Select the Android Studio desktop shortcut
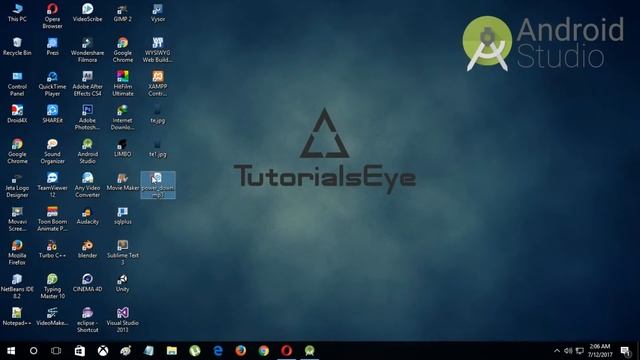 (x=87, y=151)
